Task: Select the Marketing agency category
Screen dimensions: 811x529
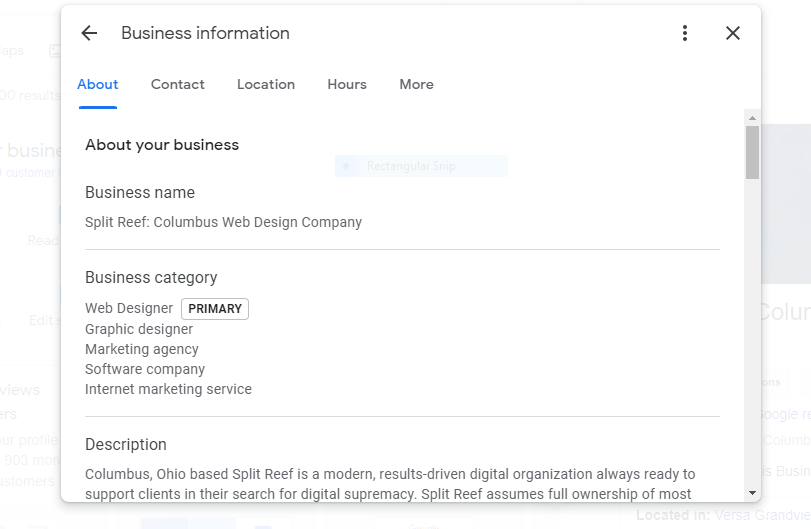Action: tap(142, 350)
